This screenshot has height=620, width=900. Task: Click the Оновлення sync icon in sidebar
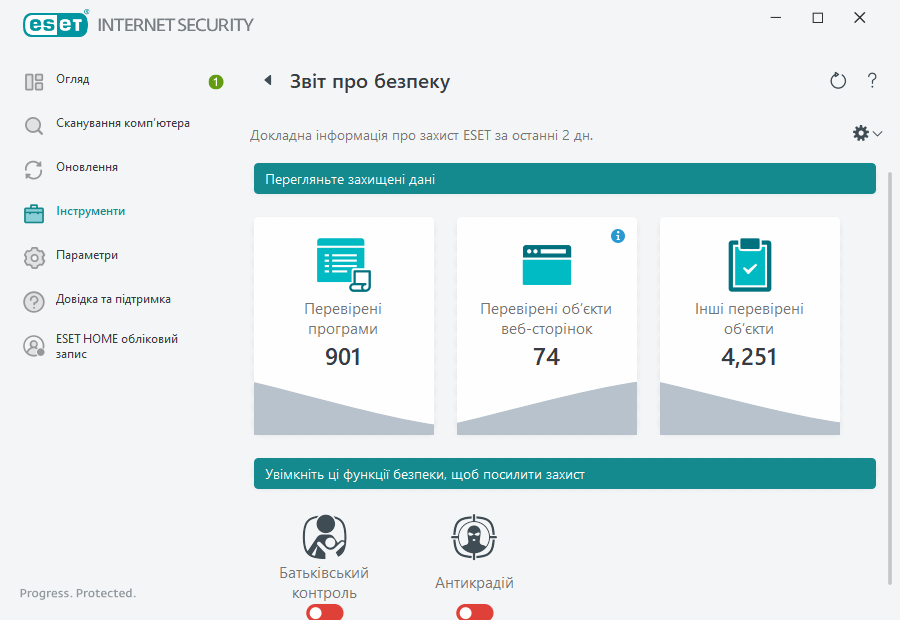(x=33, y=168)
